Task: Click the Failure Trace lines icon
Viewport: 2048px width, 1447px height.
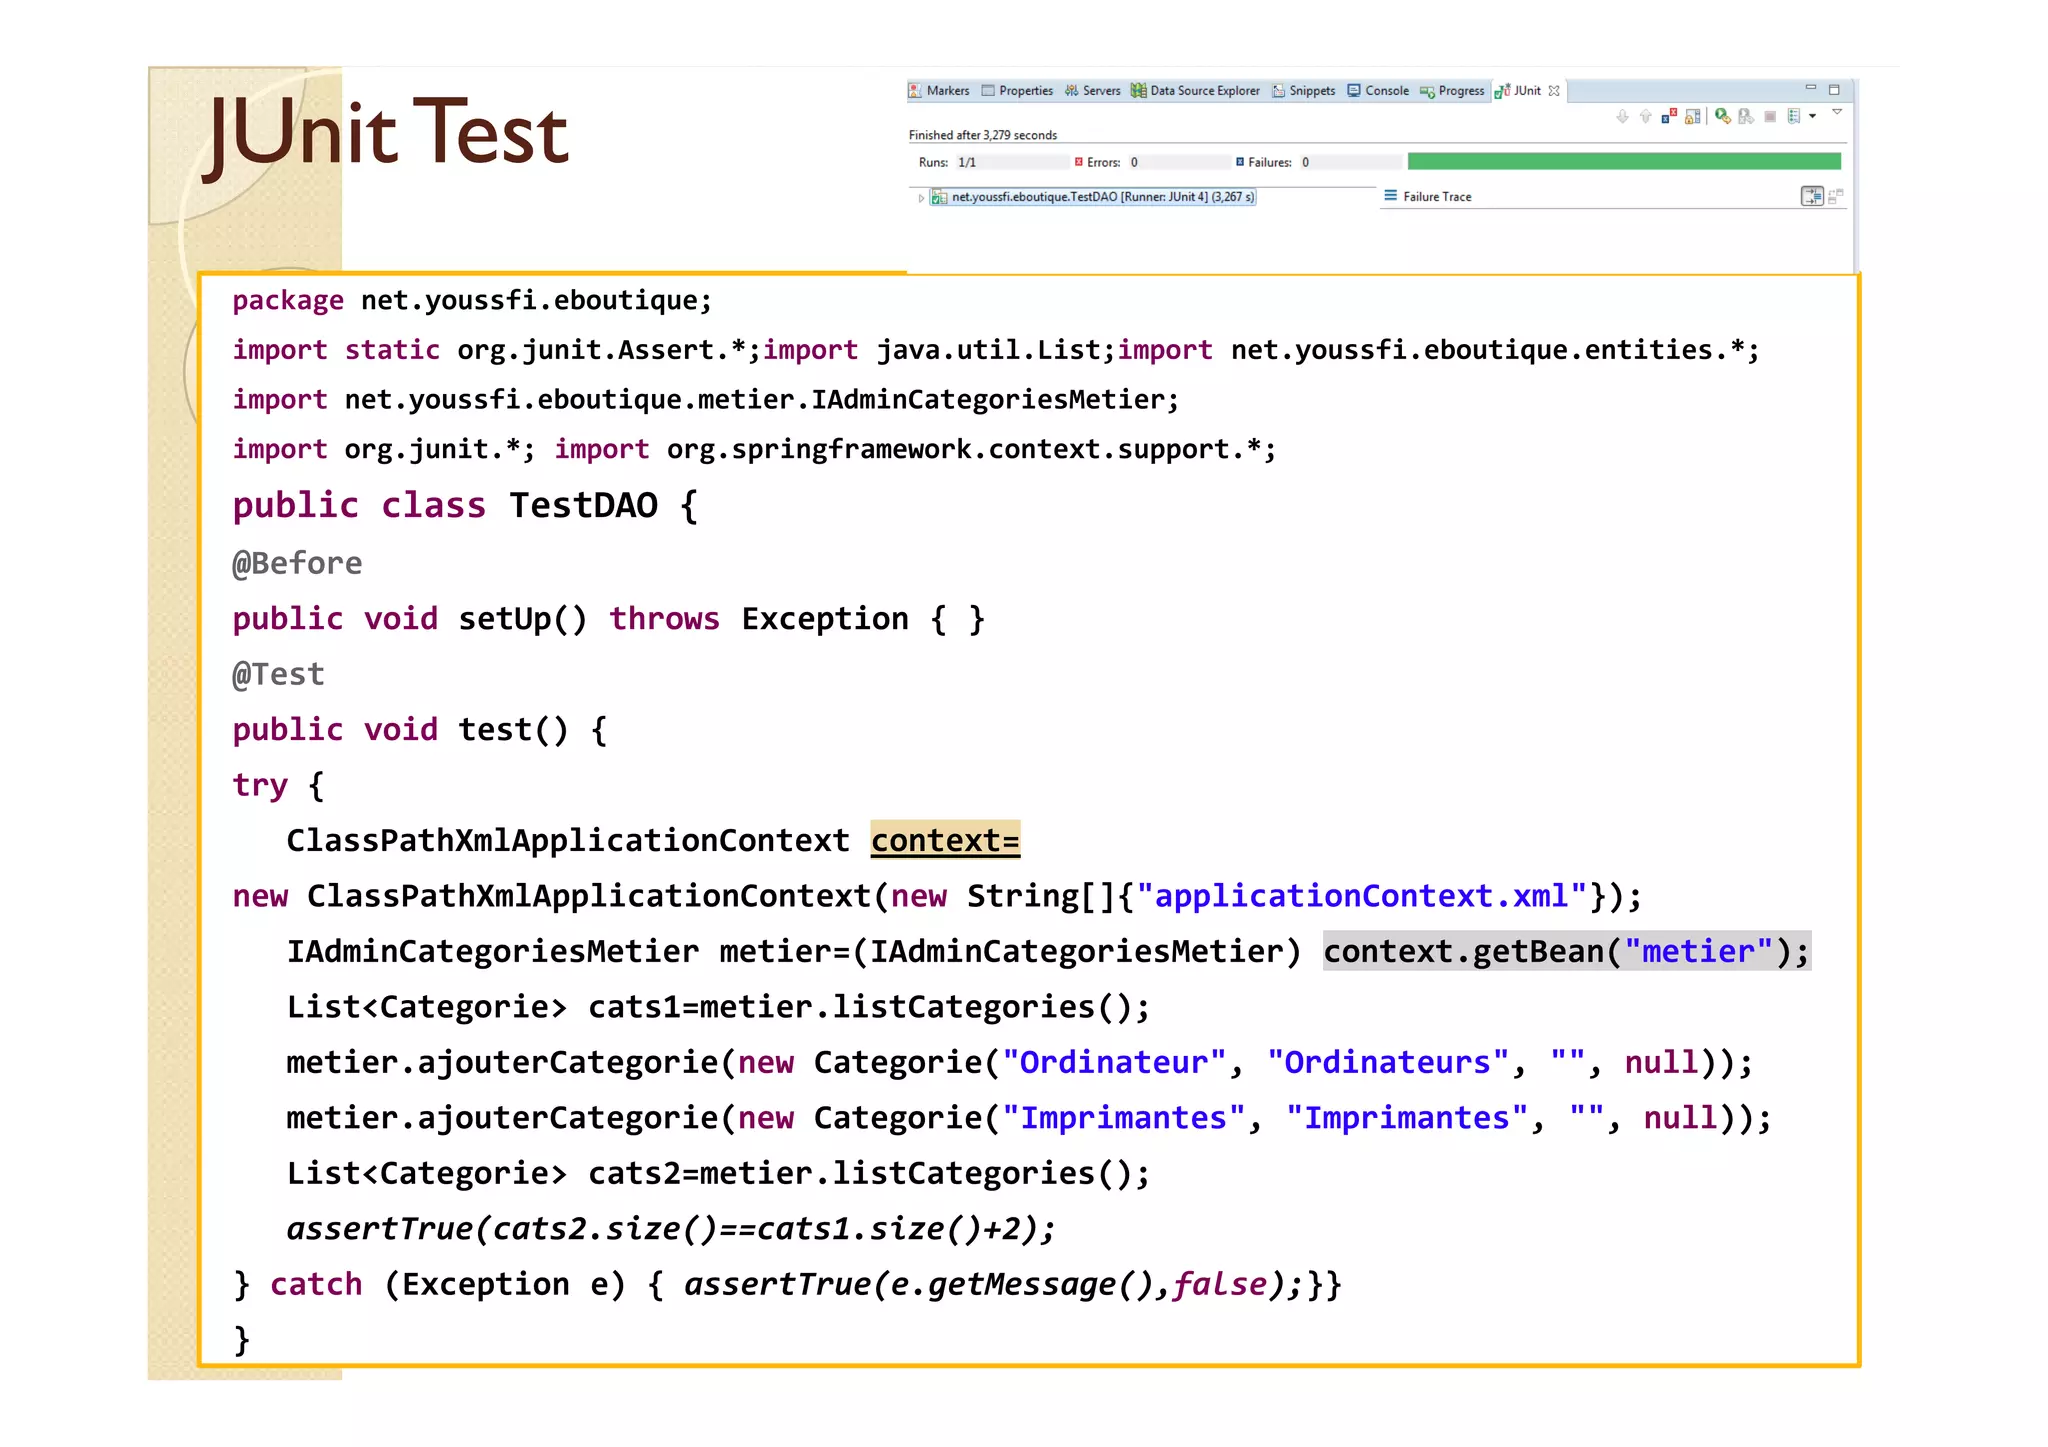Action: coord(1390,196)
